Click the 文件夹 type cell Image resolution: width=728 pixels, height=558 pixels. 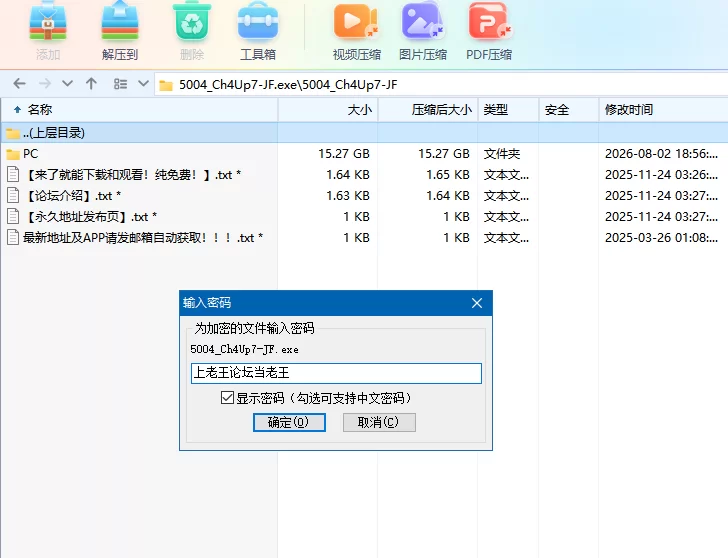502,154
